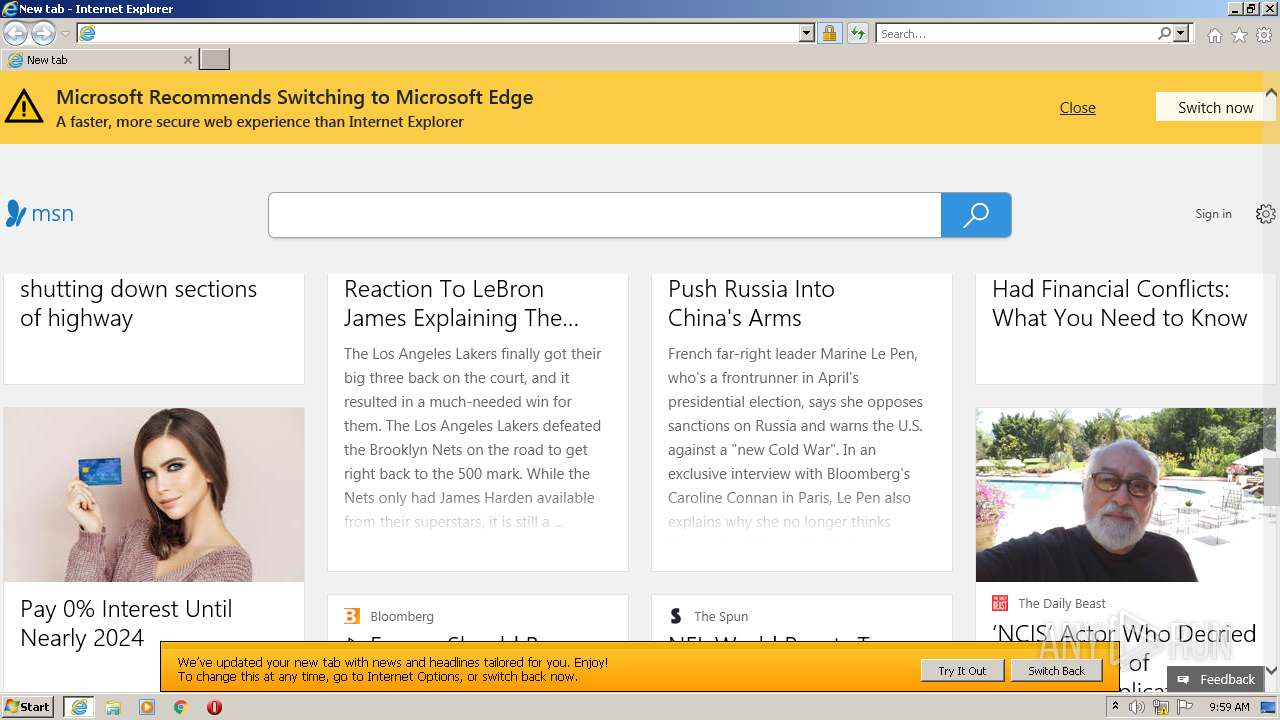Open the recent pages dropdown arrow
The height and width of the screenshot is (720, 1280).
(x=65, y=34)
